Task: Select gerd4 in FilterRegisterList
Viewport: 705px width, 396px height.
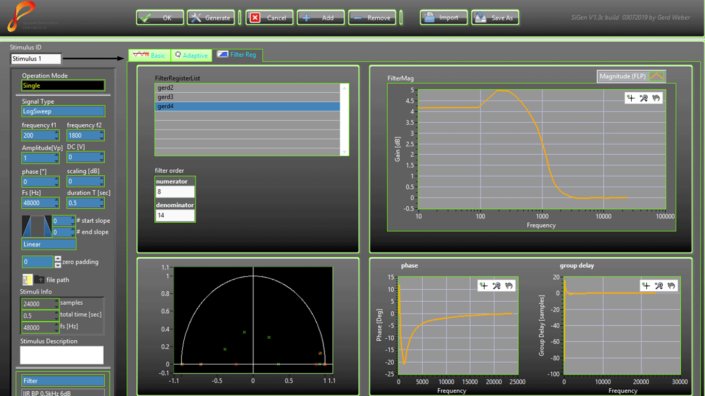Action: pyautogui.click(x=247, y=107)
